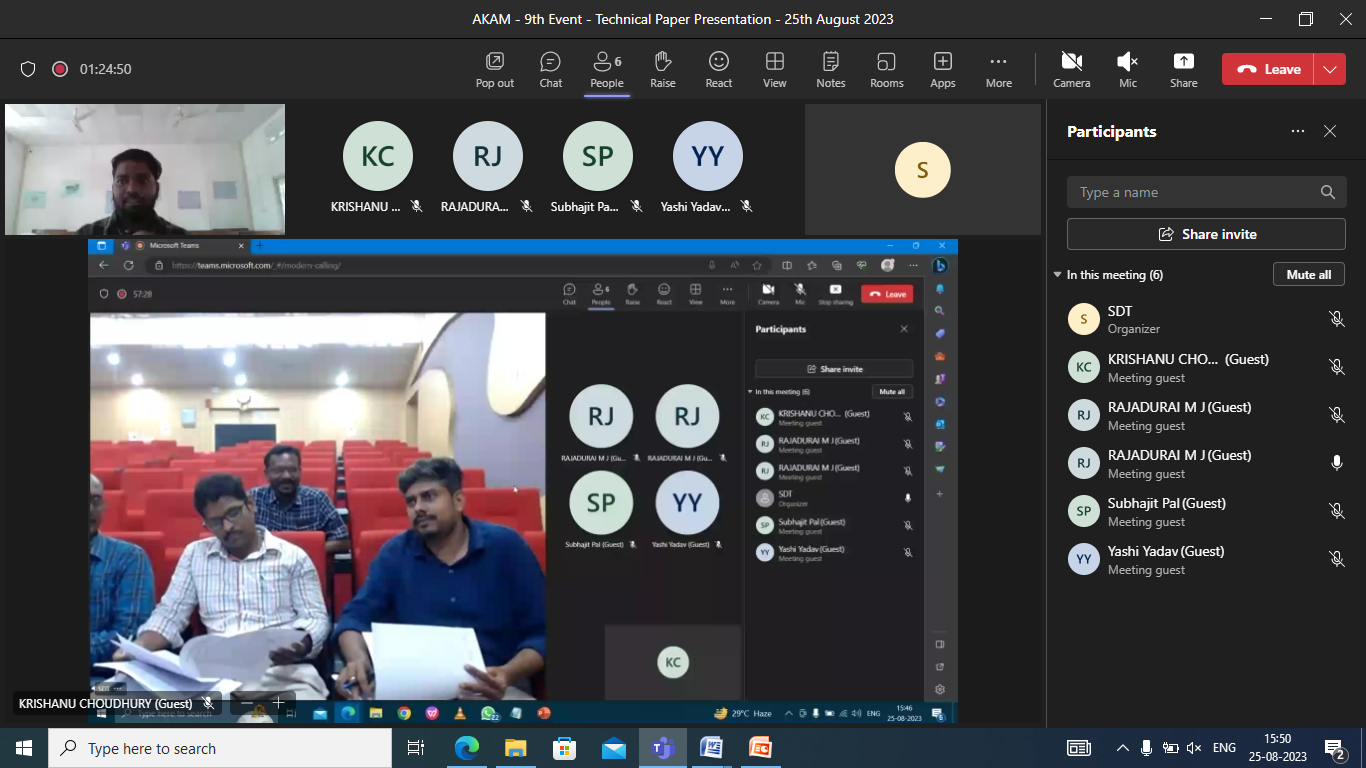Open the Chat panel
The image size is (1366, 768).
click(550, 69)
